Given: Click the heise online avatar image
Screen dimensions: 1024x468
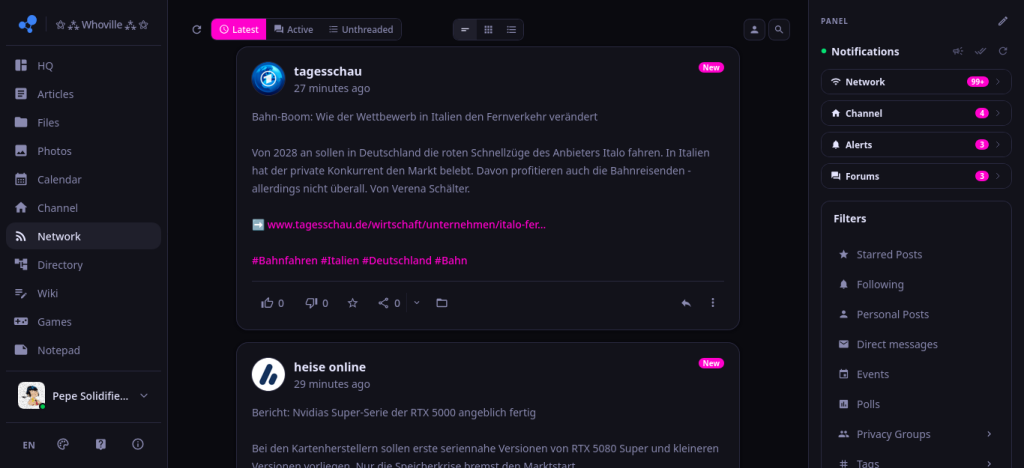Looking at the screenshot, I should tap(268, 374).
